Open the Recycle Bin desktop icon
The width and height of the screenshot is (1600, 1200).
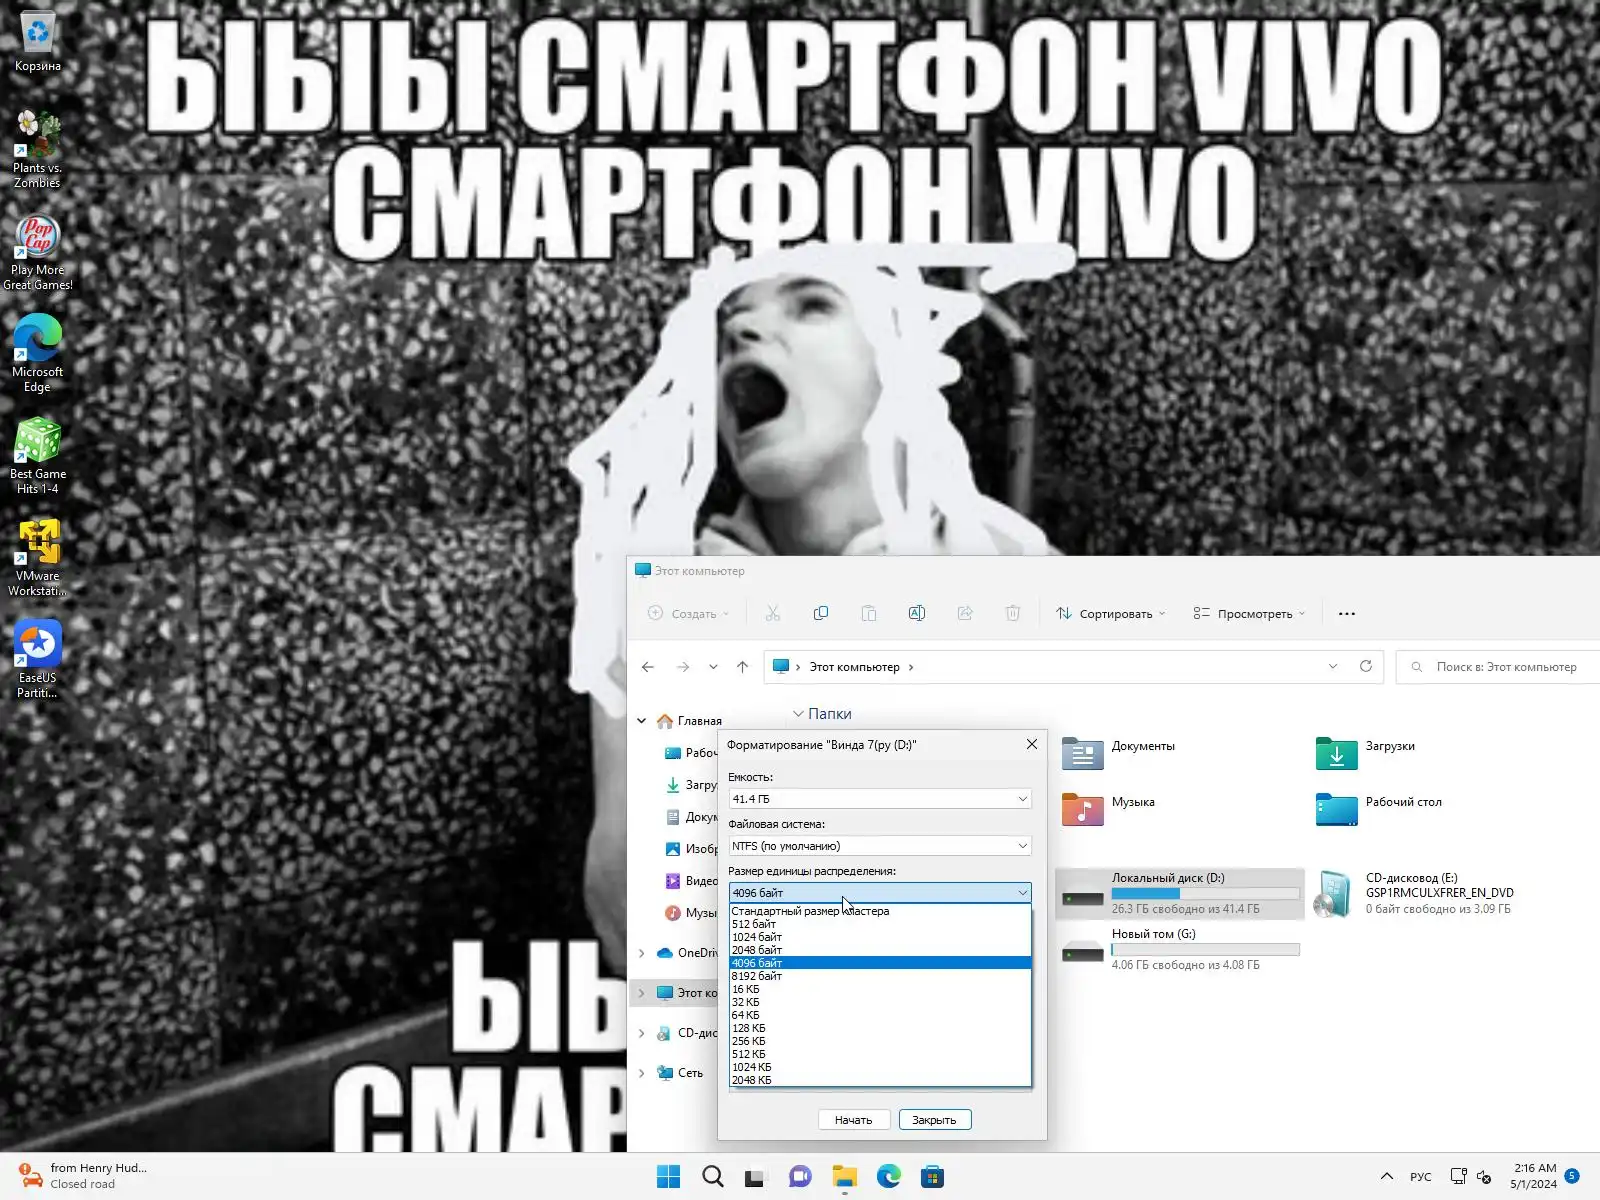[x=37, y=42]
